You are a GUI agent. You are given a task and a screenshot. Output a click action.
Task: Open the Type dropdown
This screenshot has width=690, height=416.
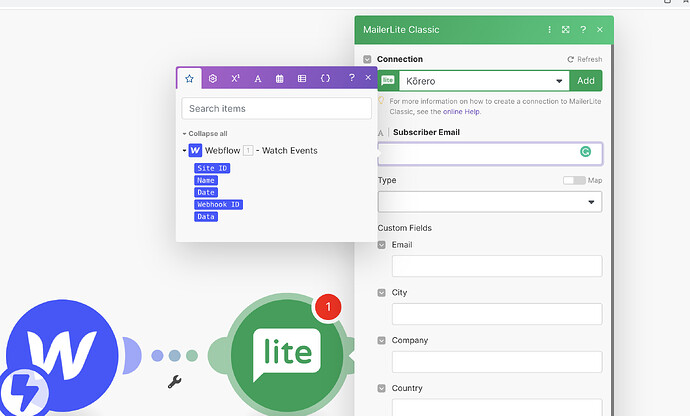click(490, 202)
